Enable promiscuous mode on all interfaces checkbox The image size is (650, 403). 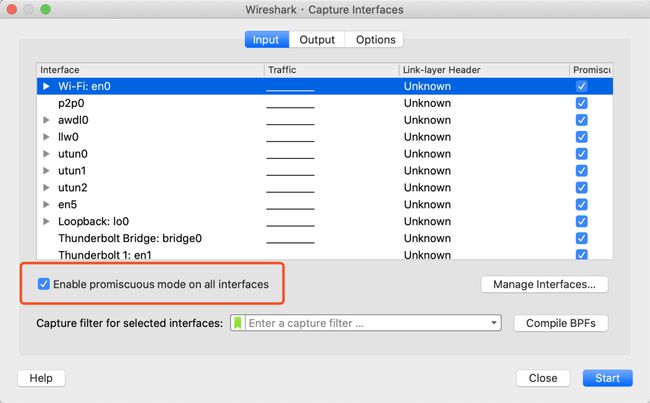44,284
